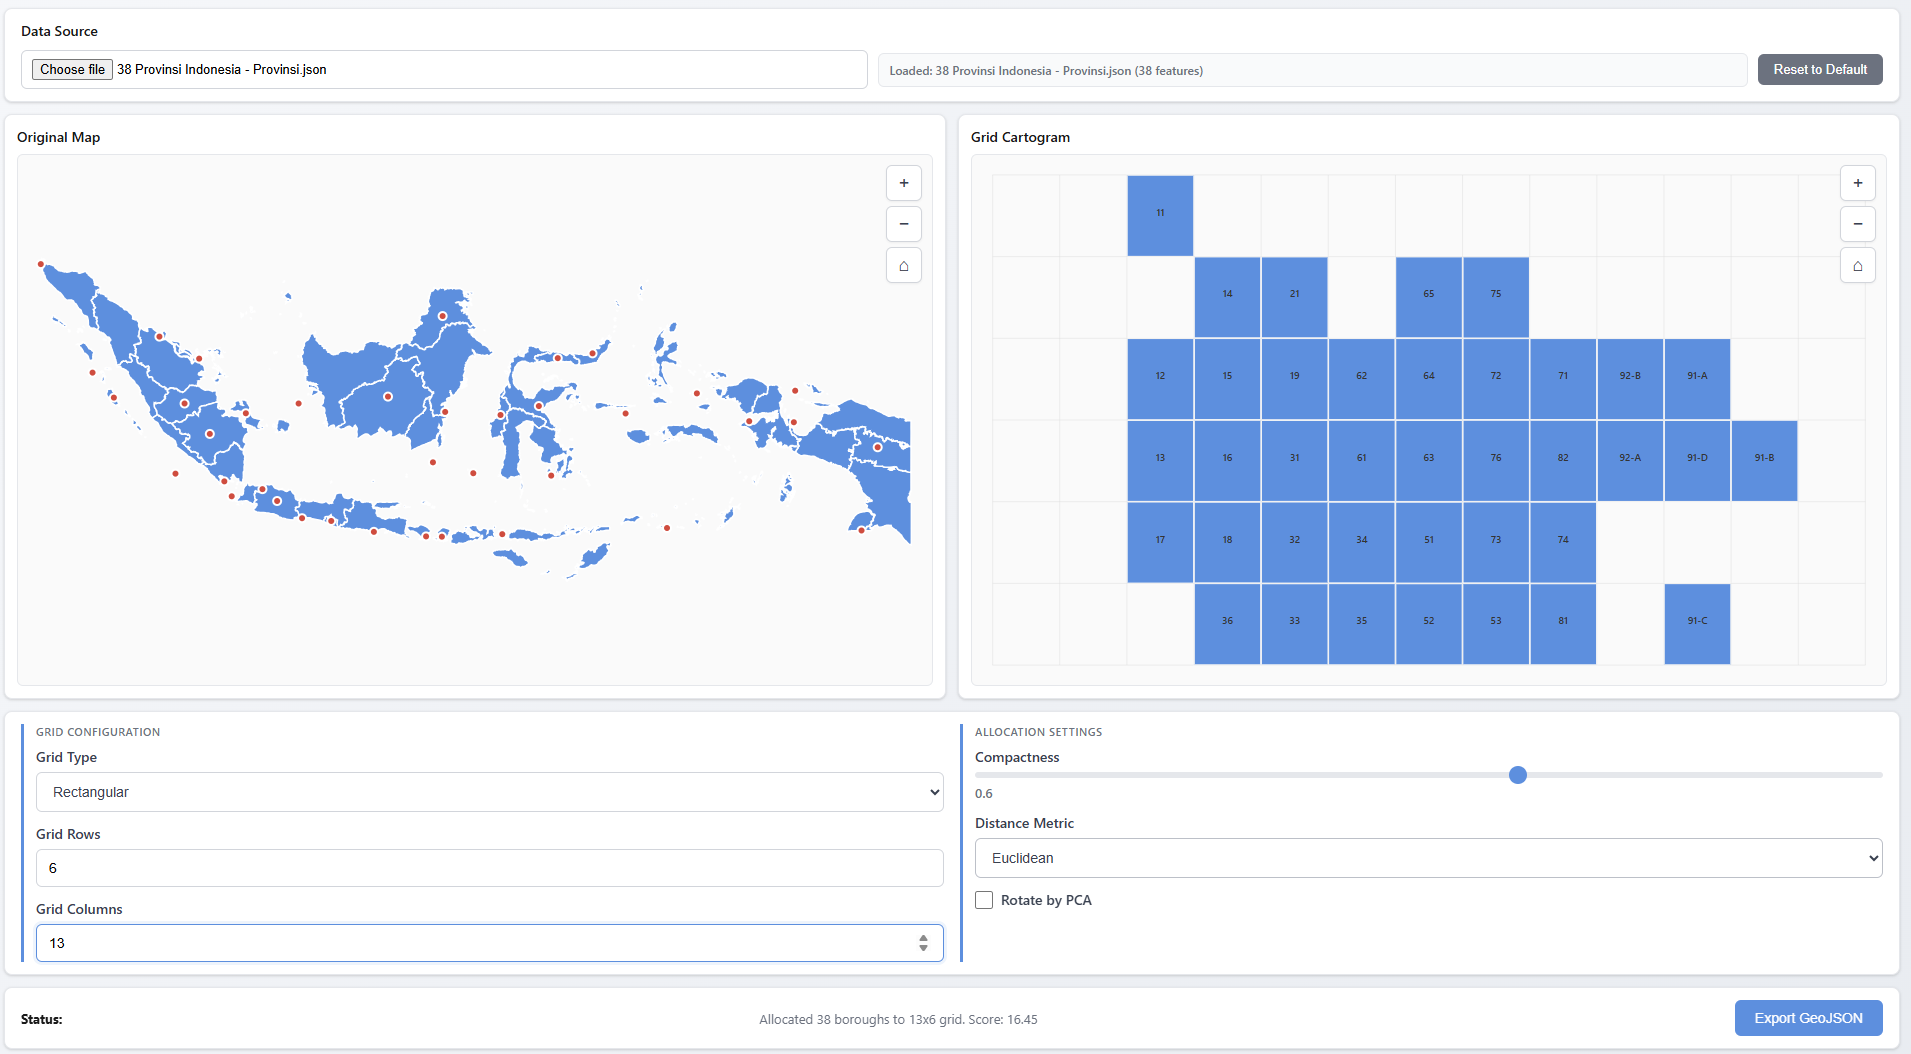Reset Original Map view with home icon
This screenshot has width=1911, height=1054.
click(903, 266)
